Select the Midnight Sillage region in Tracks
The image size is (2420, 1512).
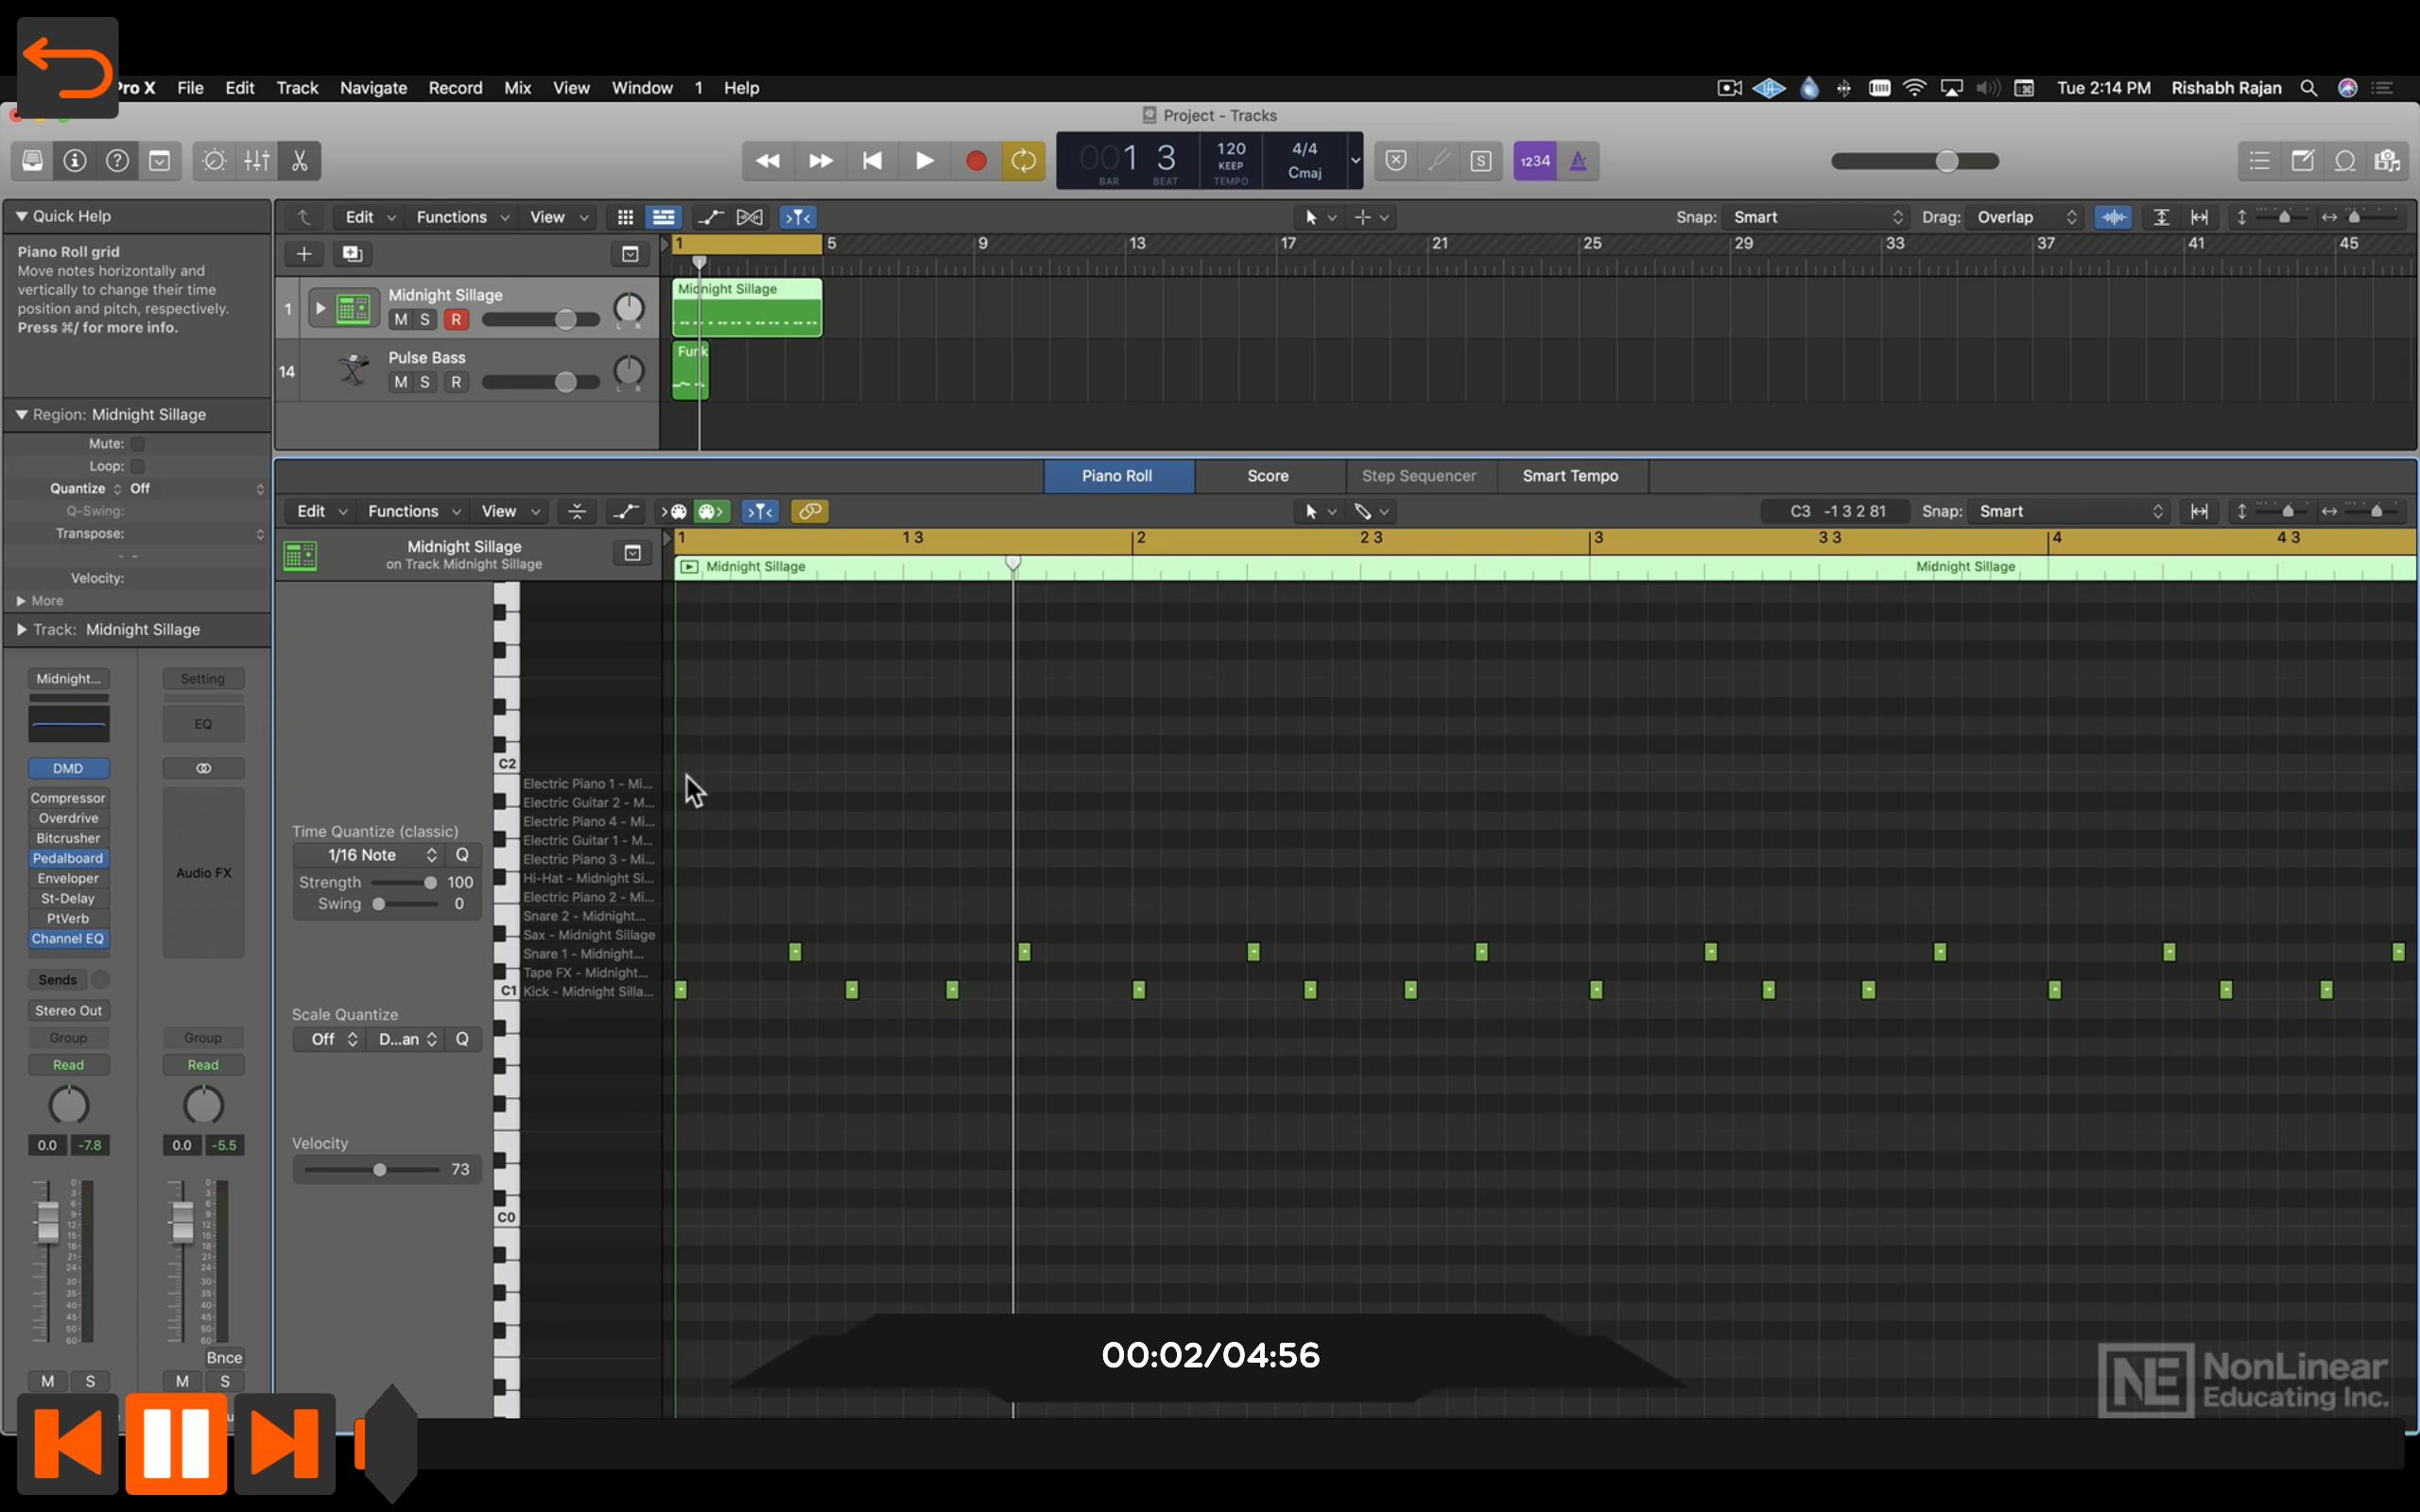point(747,307)
